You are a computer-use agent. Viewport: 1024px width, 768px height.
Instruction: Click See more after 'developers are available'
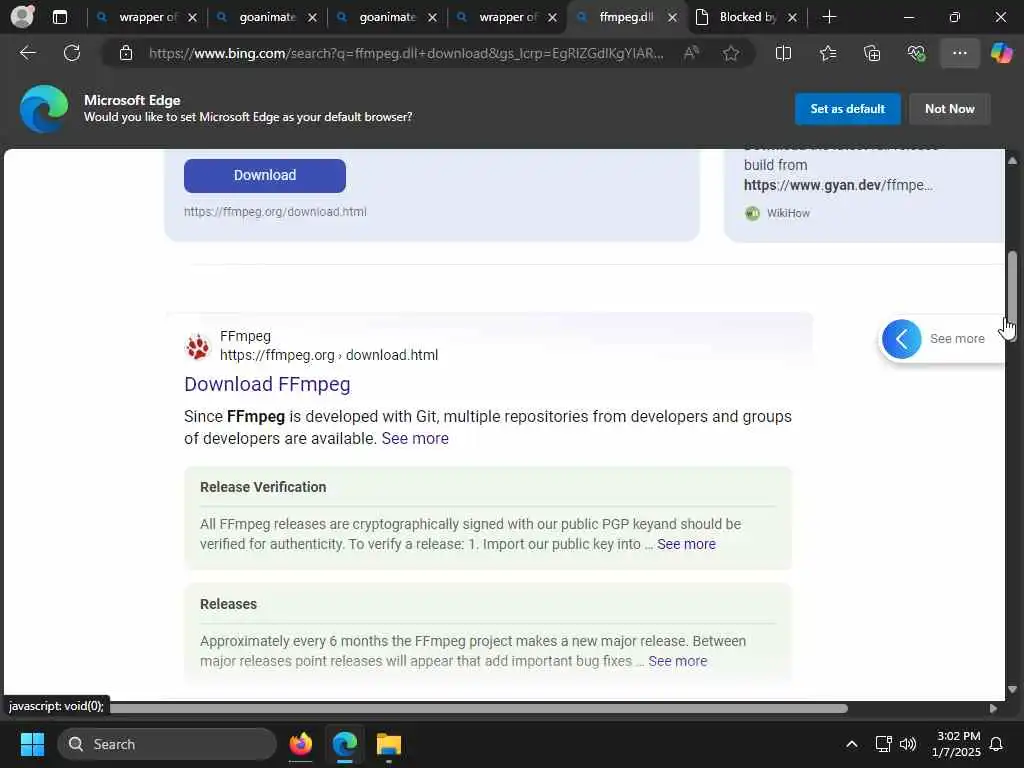coord(415,438)
